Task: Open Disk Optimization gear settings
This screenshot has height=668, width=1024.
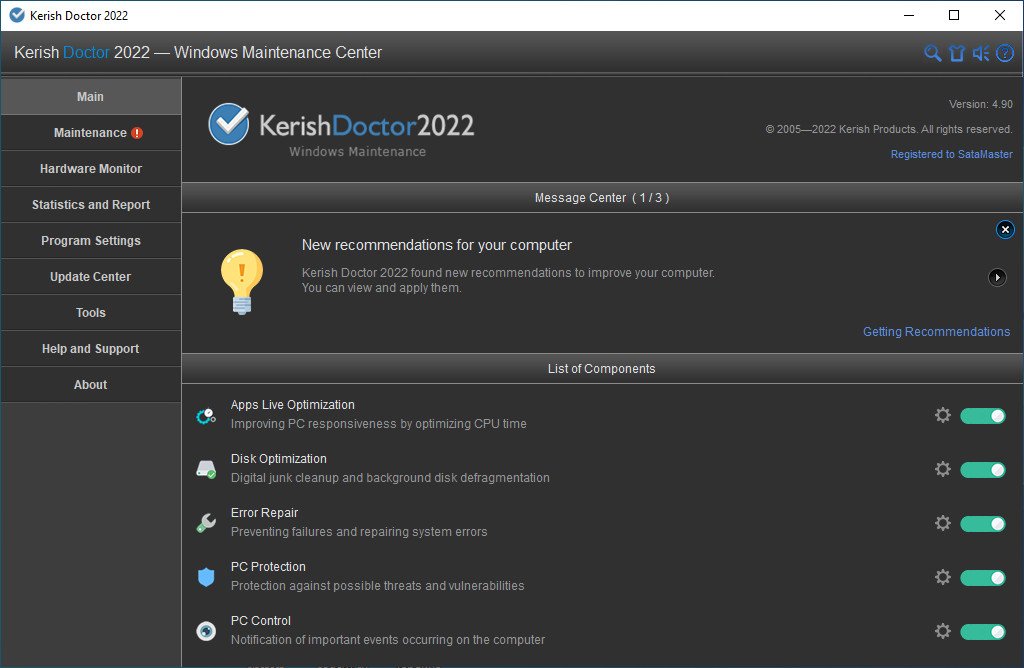Action: (942, 469)
